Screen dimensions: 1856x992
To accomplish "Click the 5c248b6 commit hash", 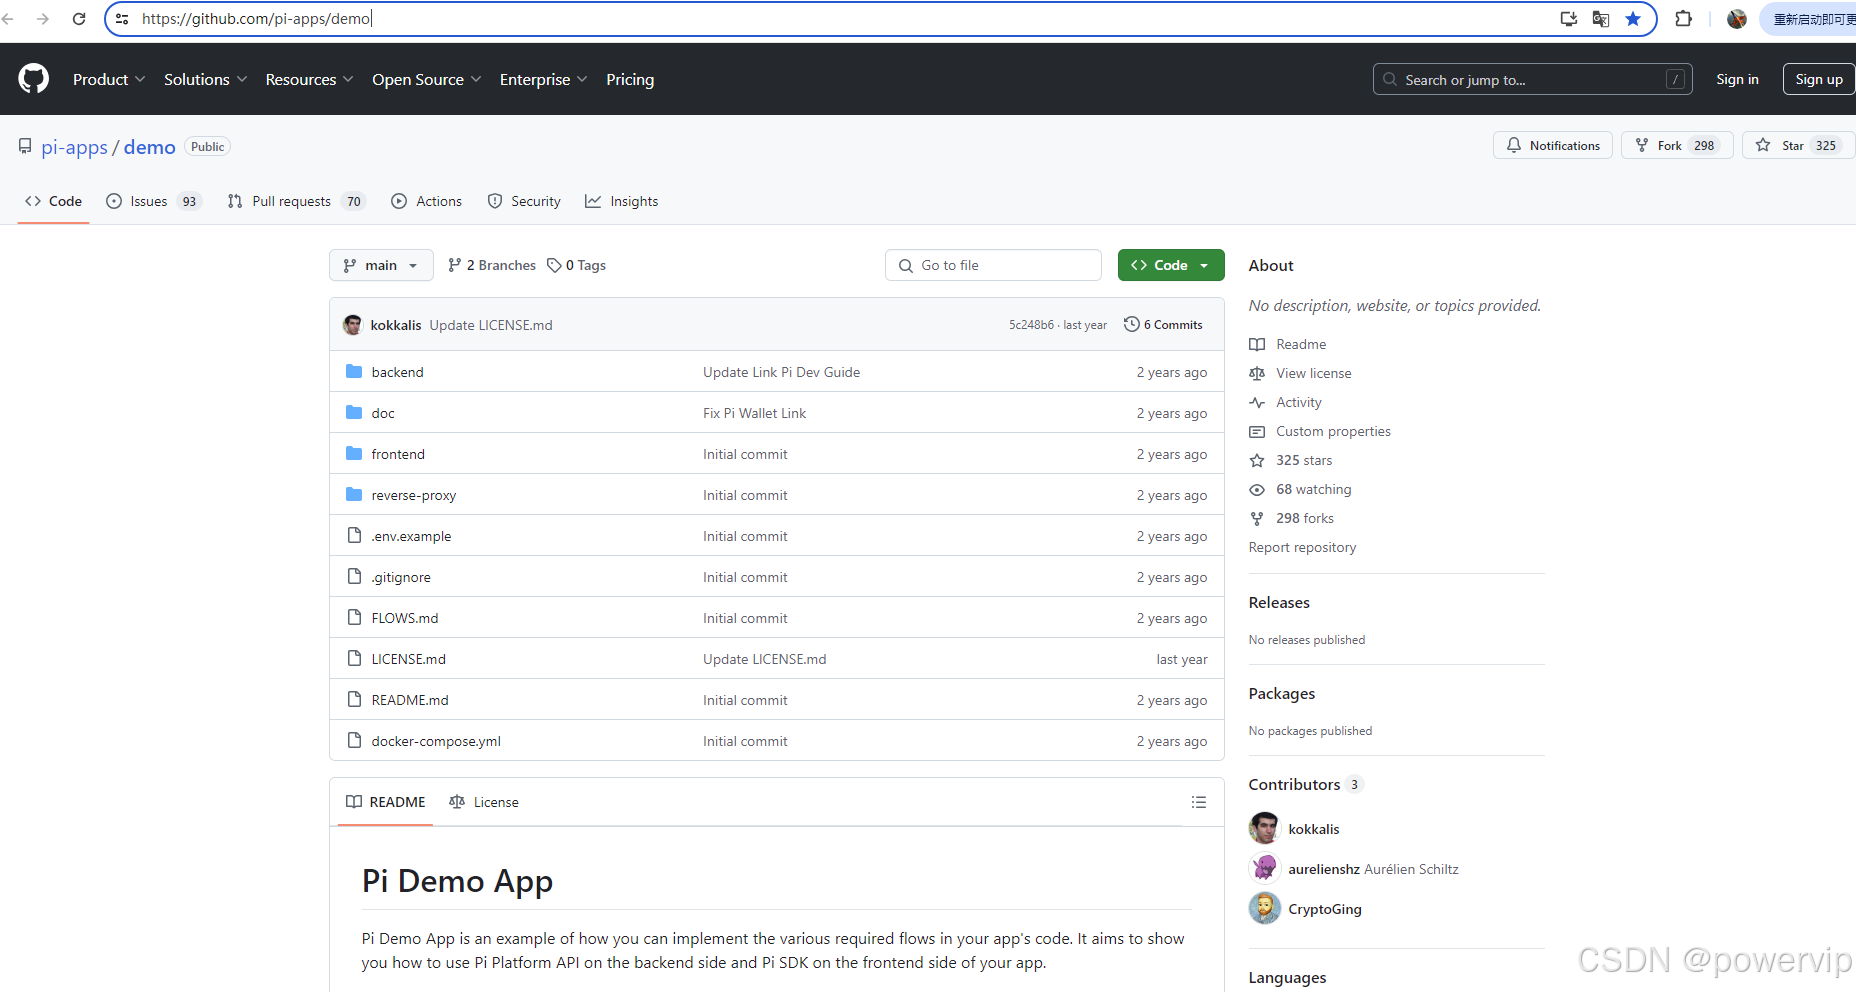I will click(x=1031, y=325).
